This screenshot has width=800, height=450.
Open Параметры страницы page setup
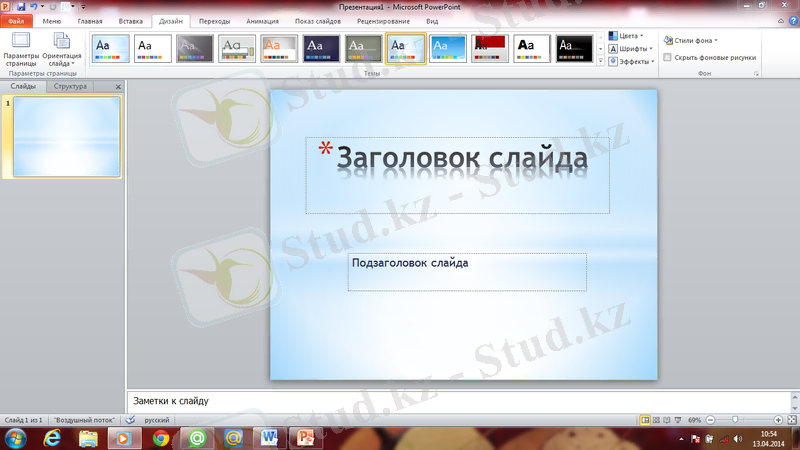click(20, 48)
